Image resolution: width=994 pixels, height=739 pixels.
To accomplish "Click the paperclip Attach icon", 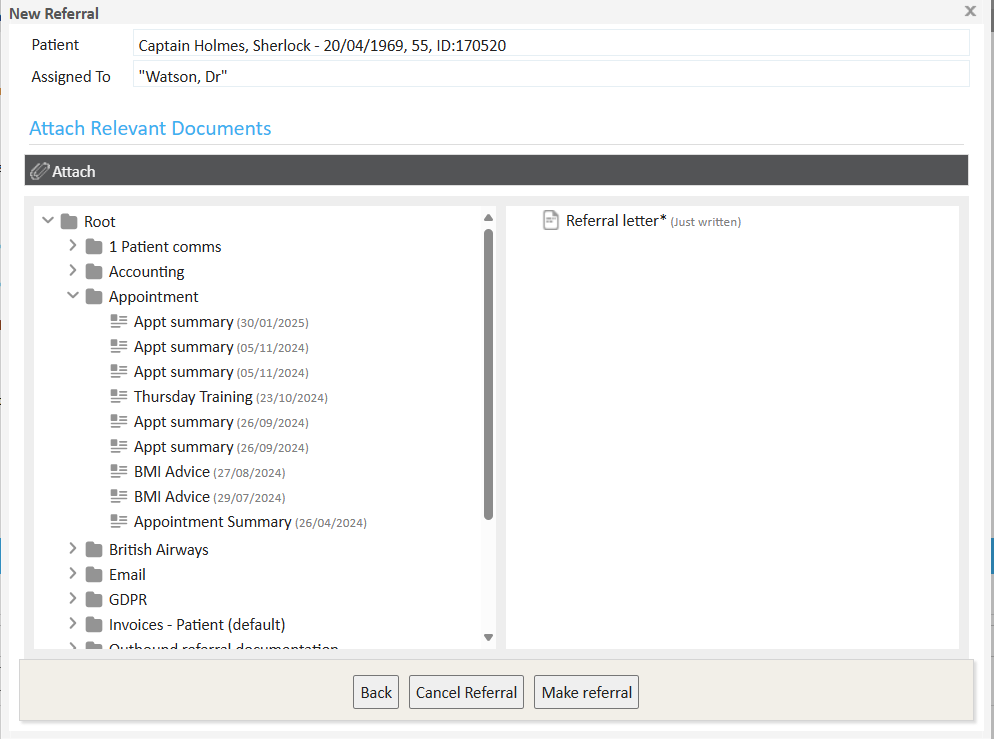I will click(x=39, y=171).
